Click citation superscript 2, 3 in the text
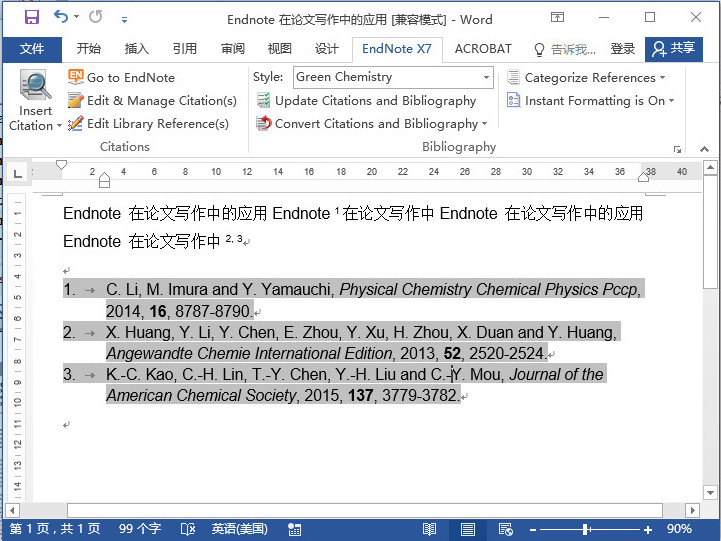 click(x=234, y=239)
